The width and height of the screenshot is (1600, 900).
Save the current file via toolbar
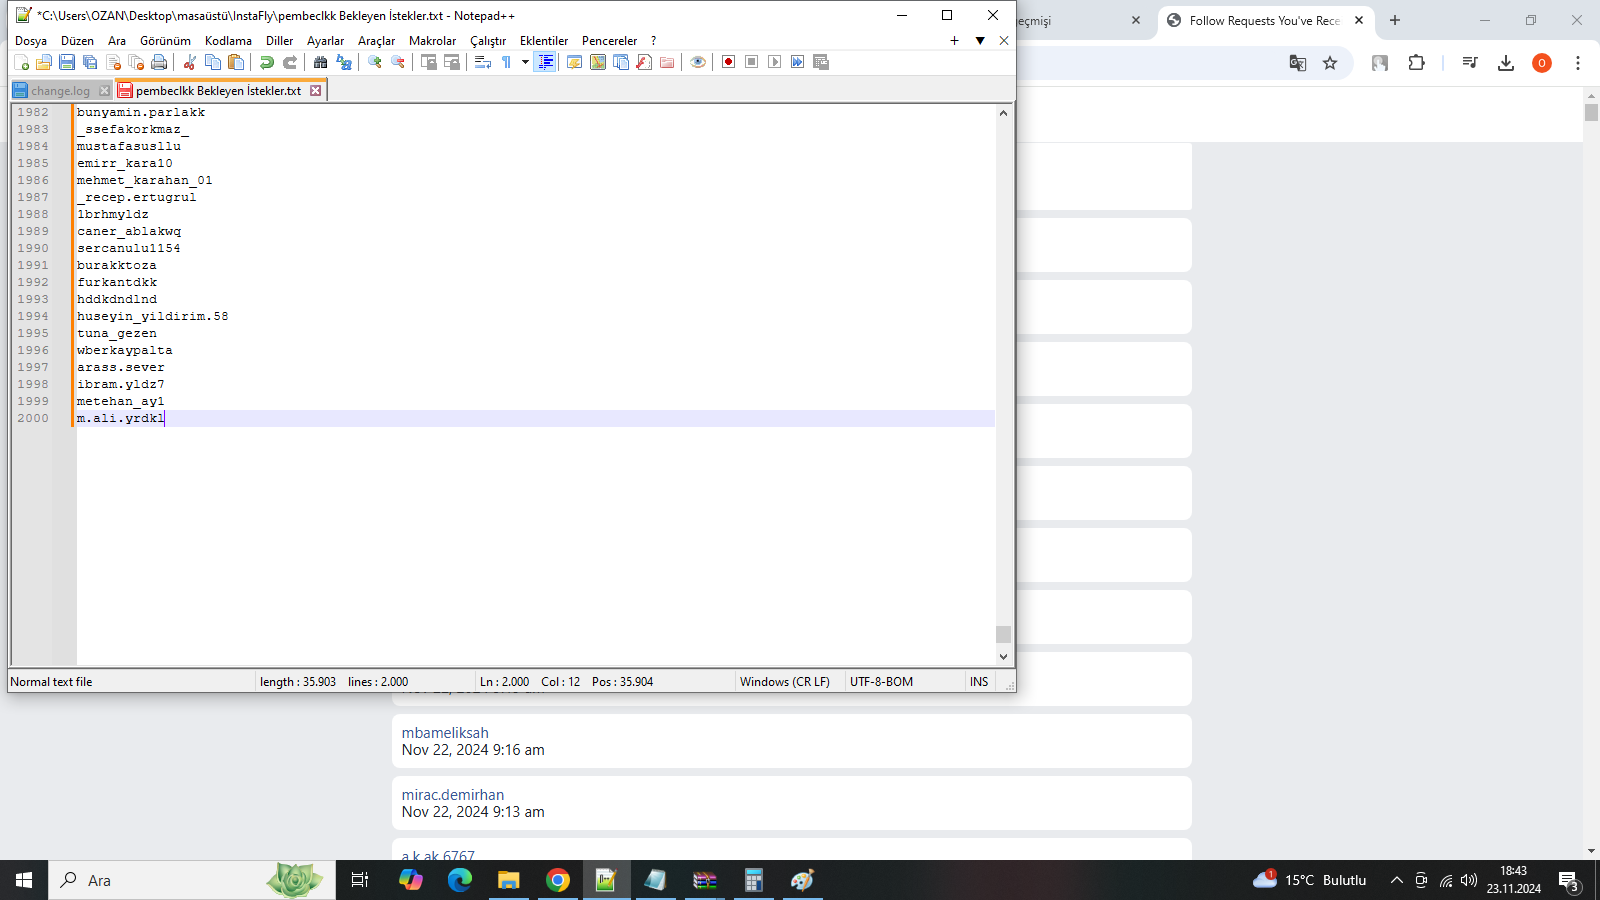click(67, 62)
